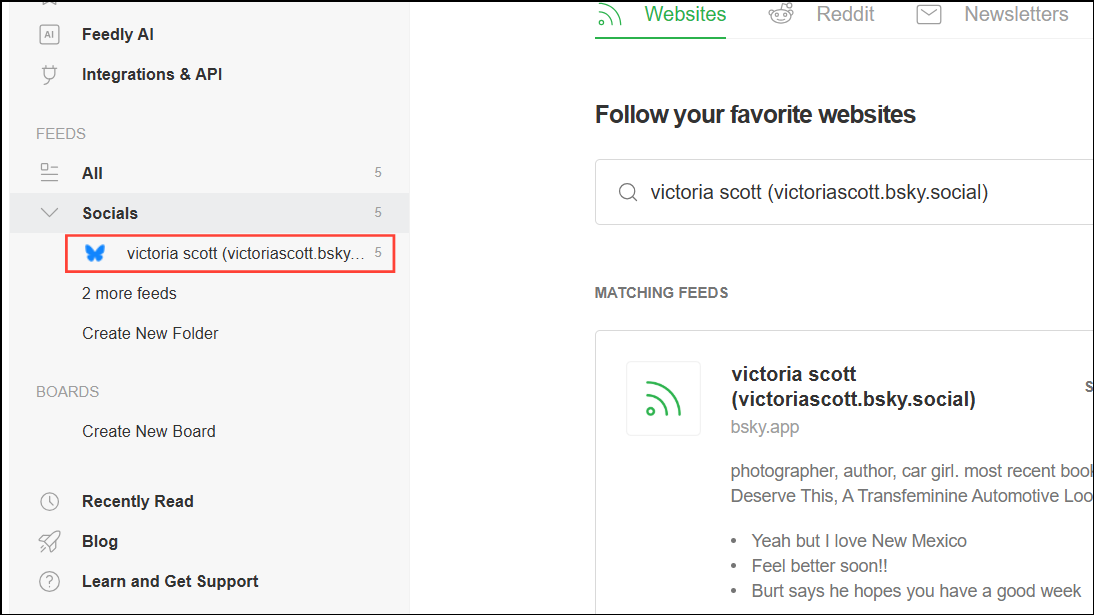Viewport: 1094px width, 615px height.
Task: Click 'Burt says he hopes' post line
Action: pos(915,591)
